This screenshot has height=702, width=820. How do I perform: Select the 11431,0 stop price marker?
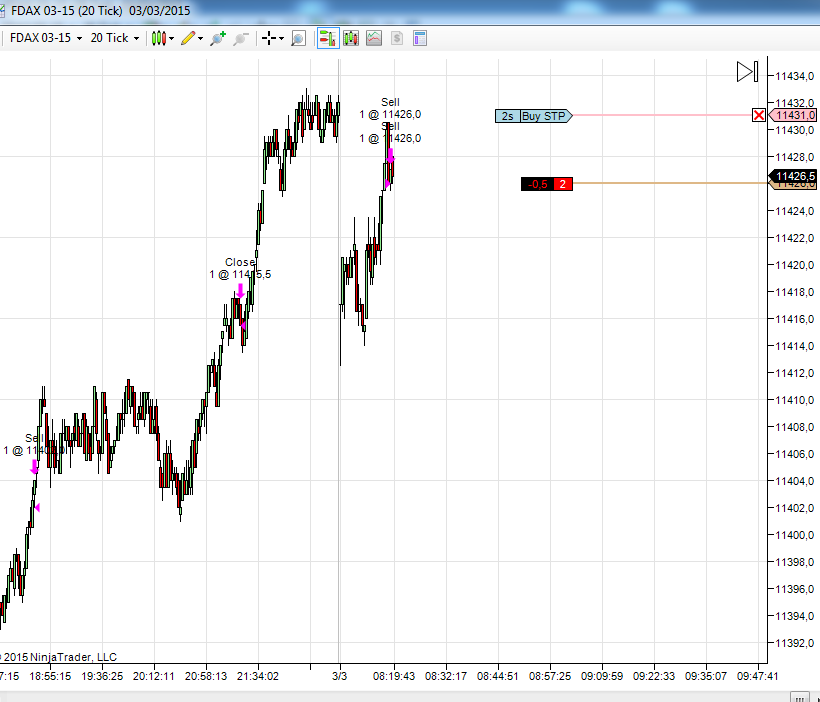792,115
